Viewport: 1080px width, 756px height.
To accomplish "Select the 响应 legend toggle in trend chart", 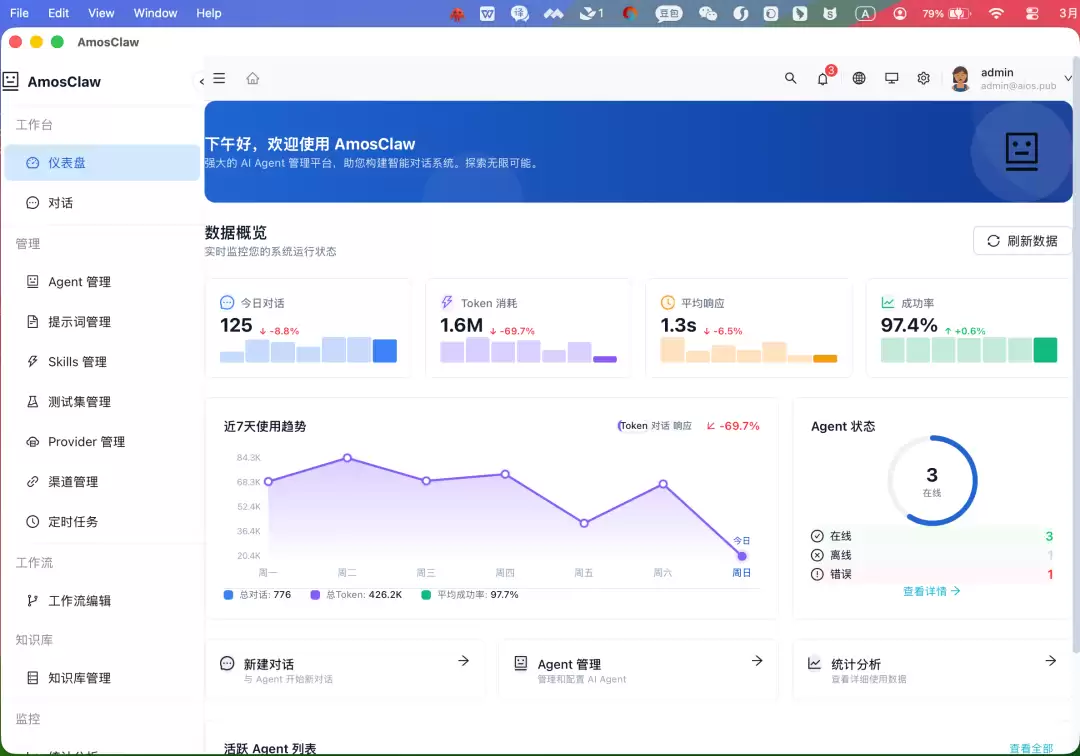I will click(682, 426).
